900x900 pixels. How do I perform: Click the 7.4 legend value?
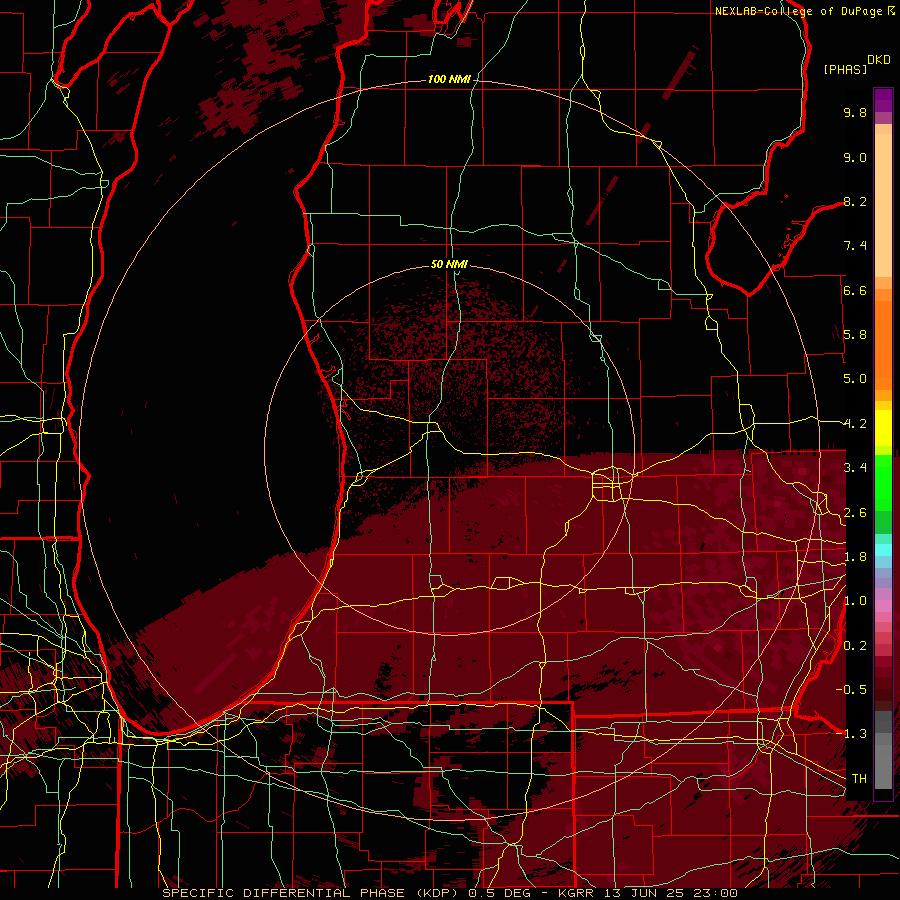point(855,246)
